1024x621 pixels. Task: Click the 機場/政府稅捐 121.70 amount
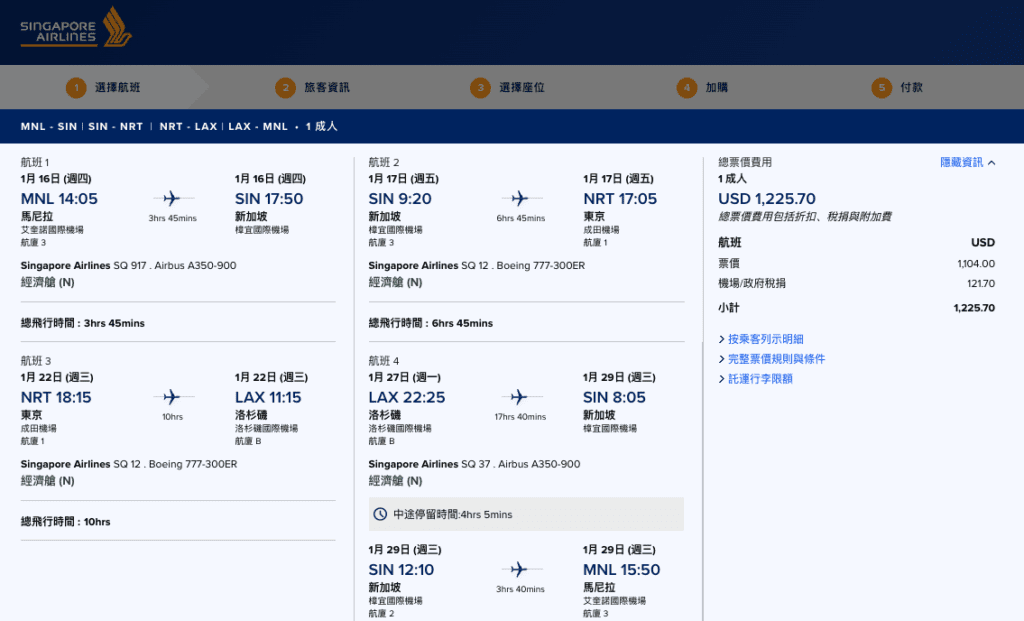point(981,283)
